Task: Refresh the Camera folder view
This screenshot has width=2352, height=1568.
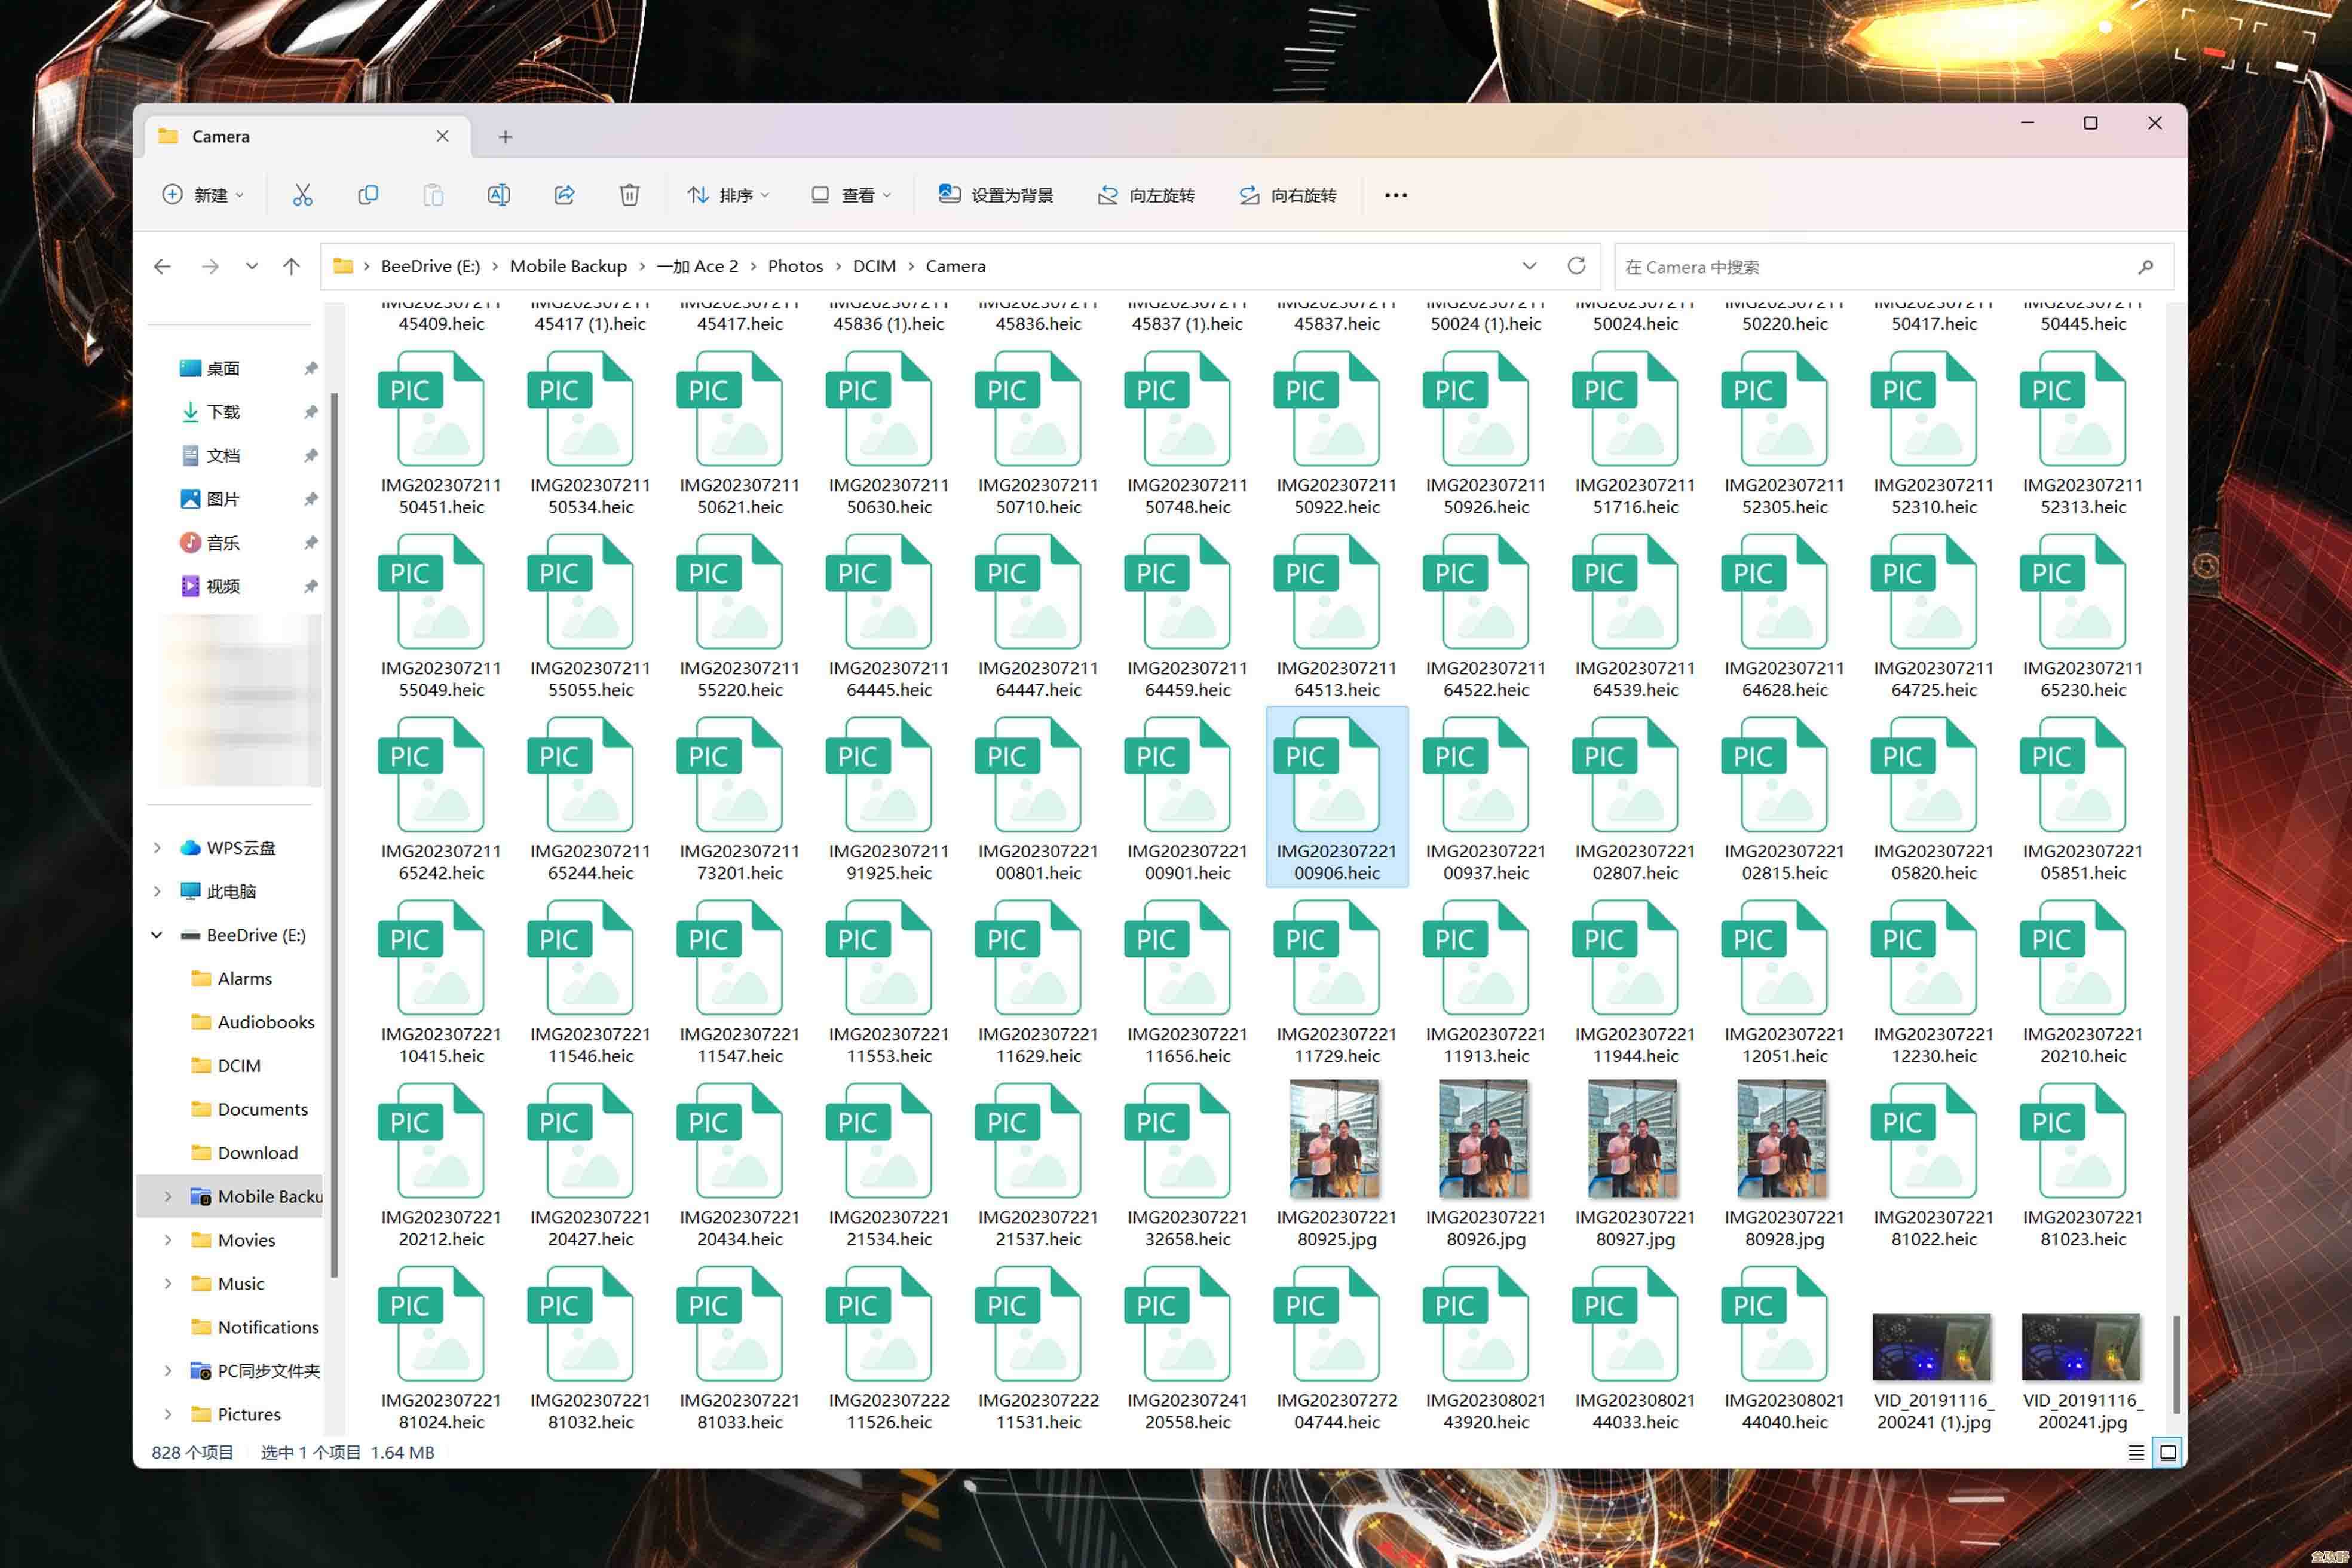Action: click(x=1576, y=266)
